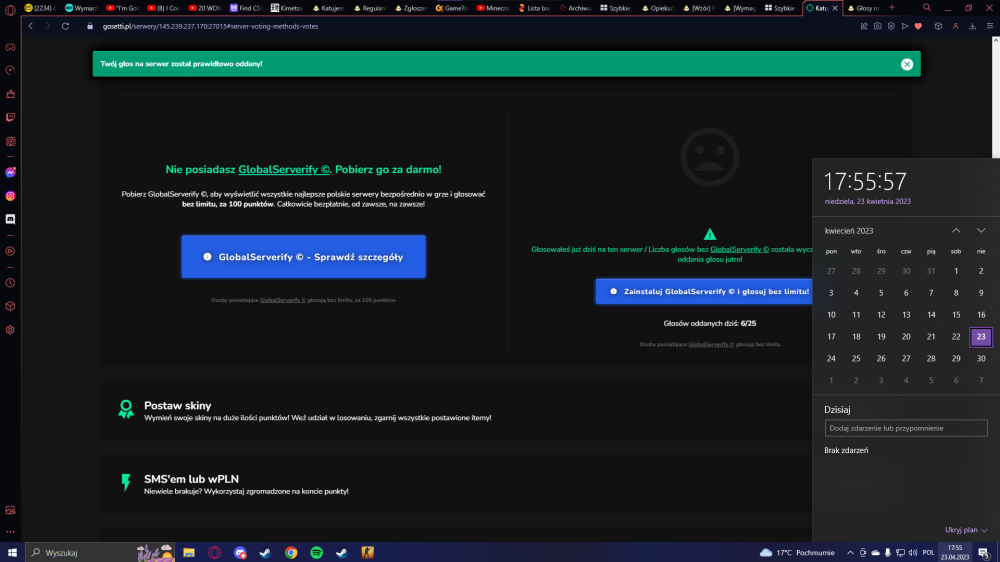Open Spotify from the taskbar
The width and height of the screenshot is (1000, 562).
(316, 552)
